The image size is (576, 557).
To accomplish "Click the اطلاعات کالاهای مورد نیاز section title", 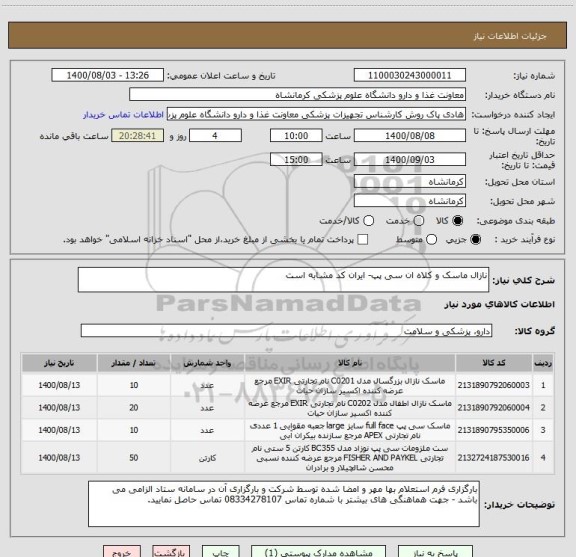I will point(500,304).
